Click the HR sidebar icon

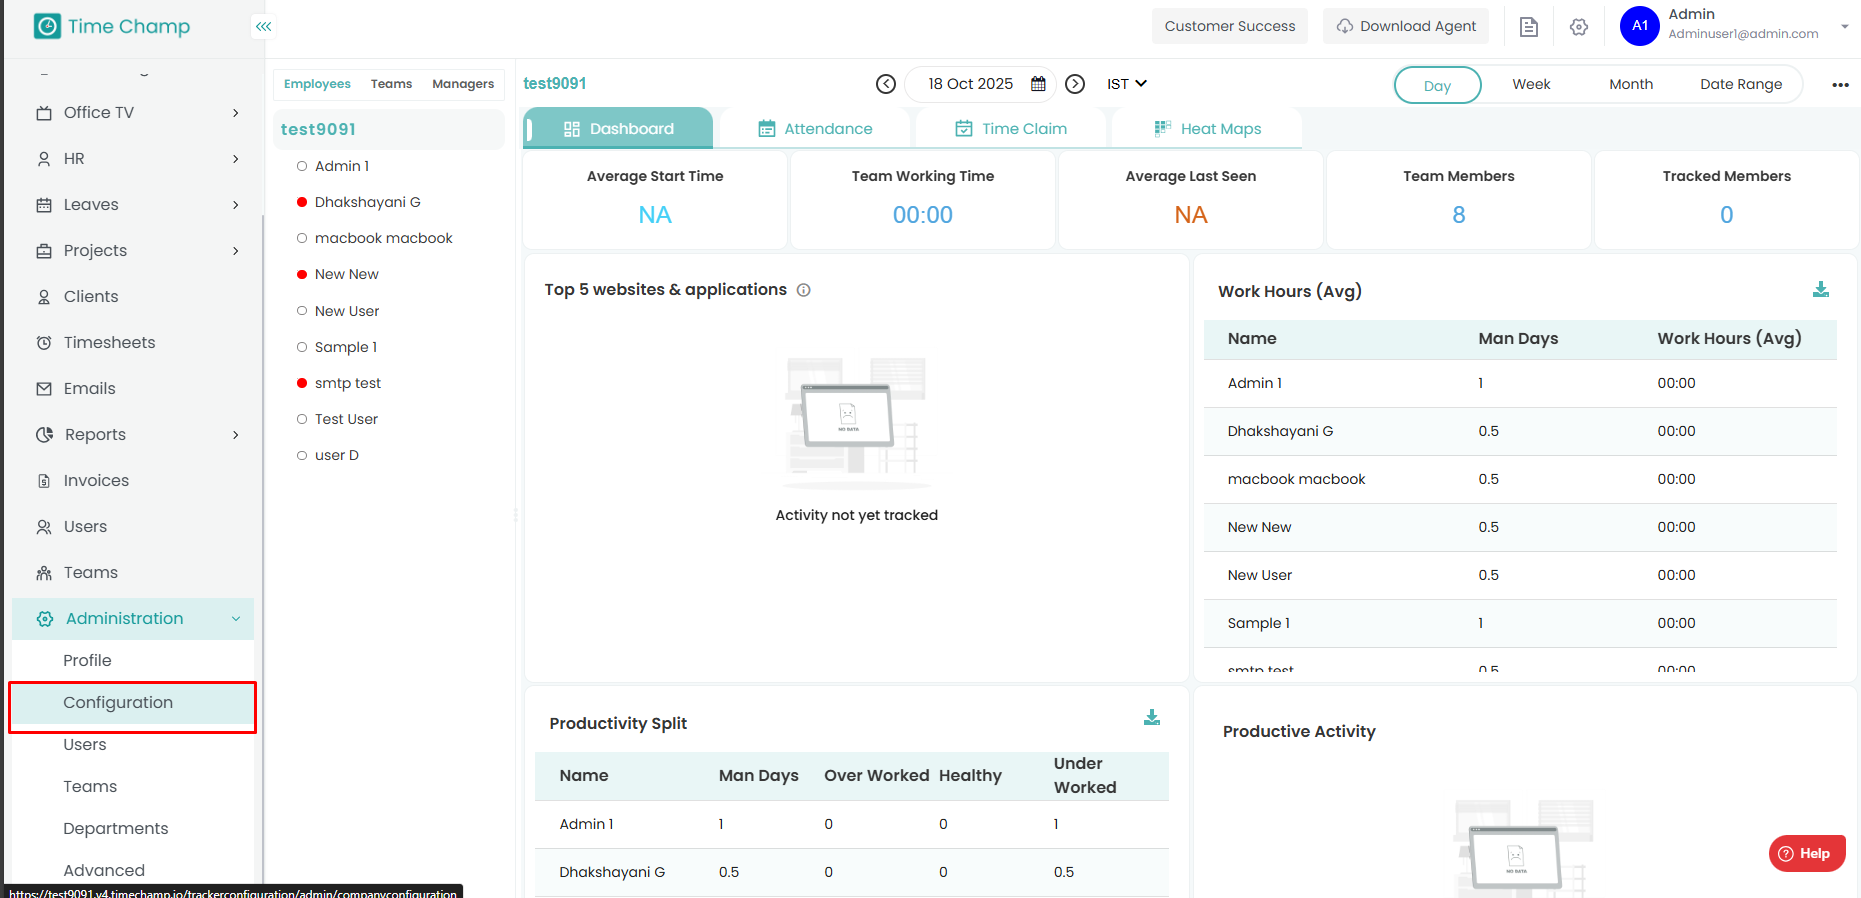44,159
